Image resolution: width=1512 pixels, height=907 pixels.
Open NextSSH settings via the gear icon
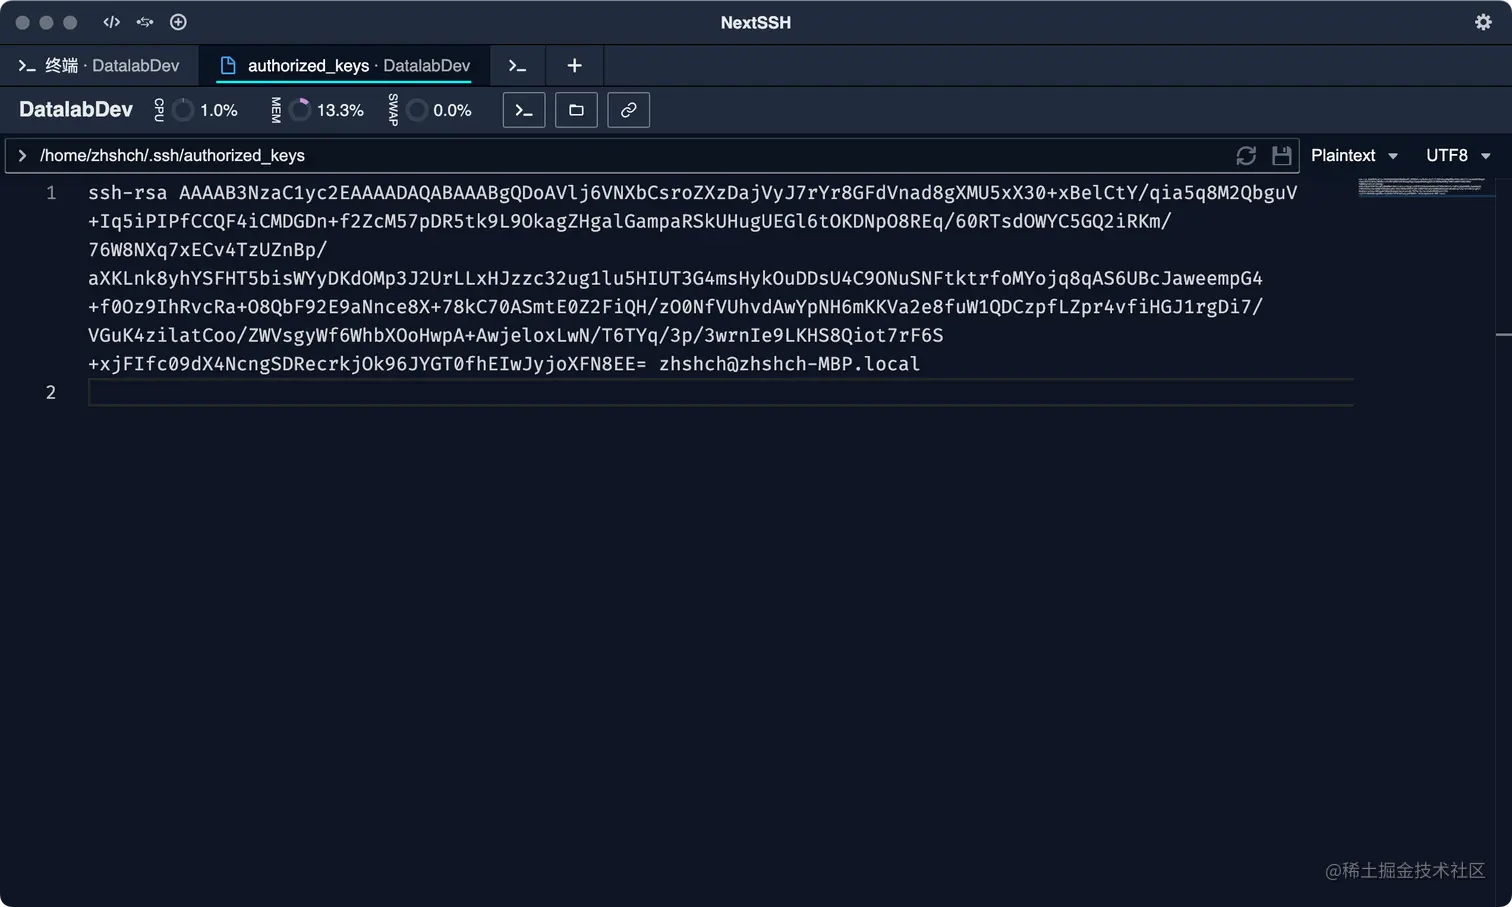click(1483, 22)
